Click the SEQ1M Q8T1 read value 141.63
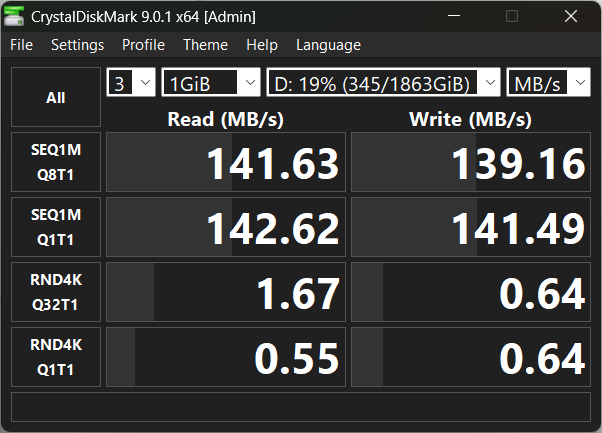The height and width of the screenshot is (433, 602). pos(226,162)
